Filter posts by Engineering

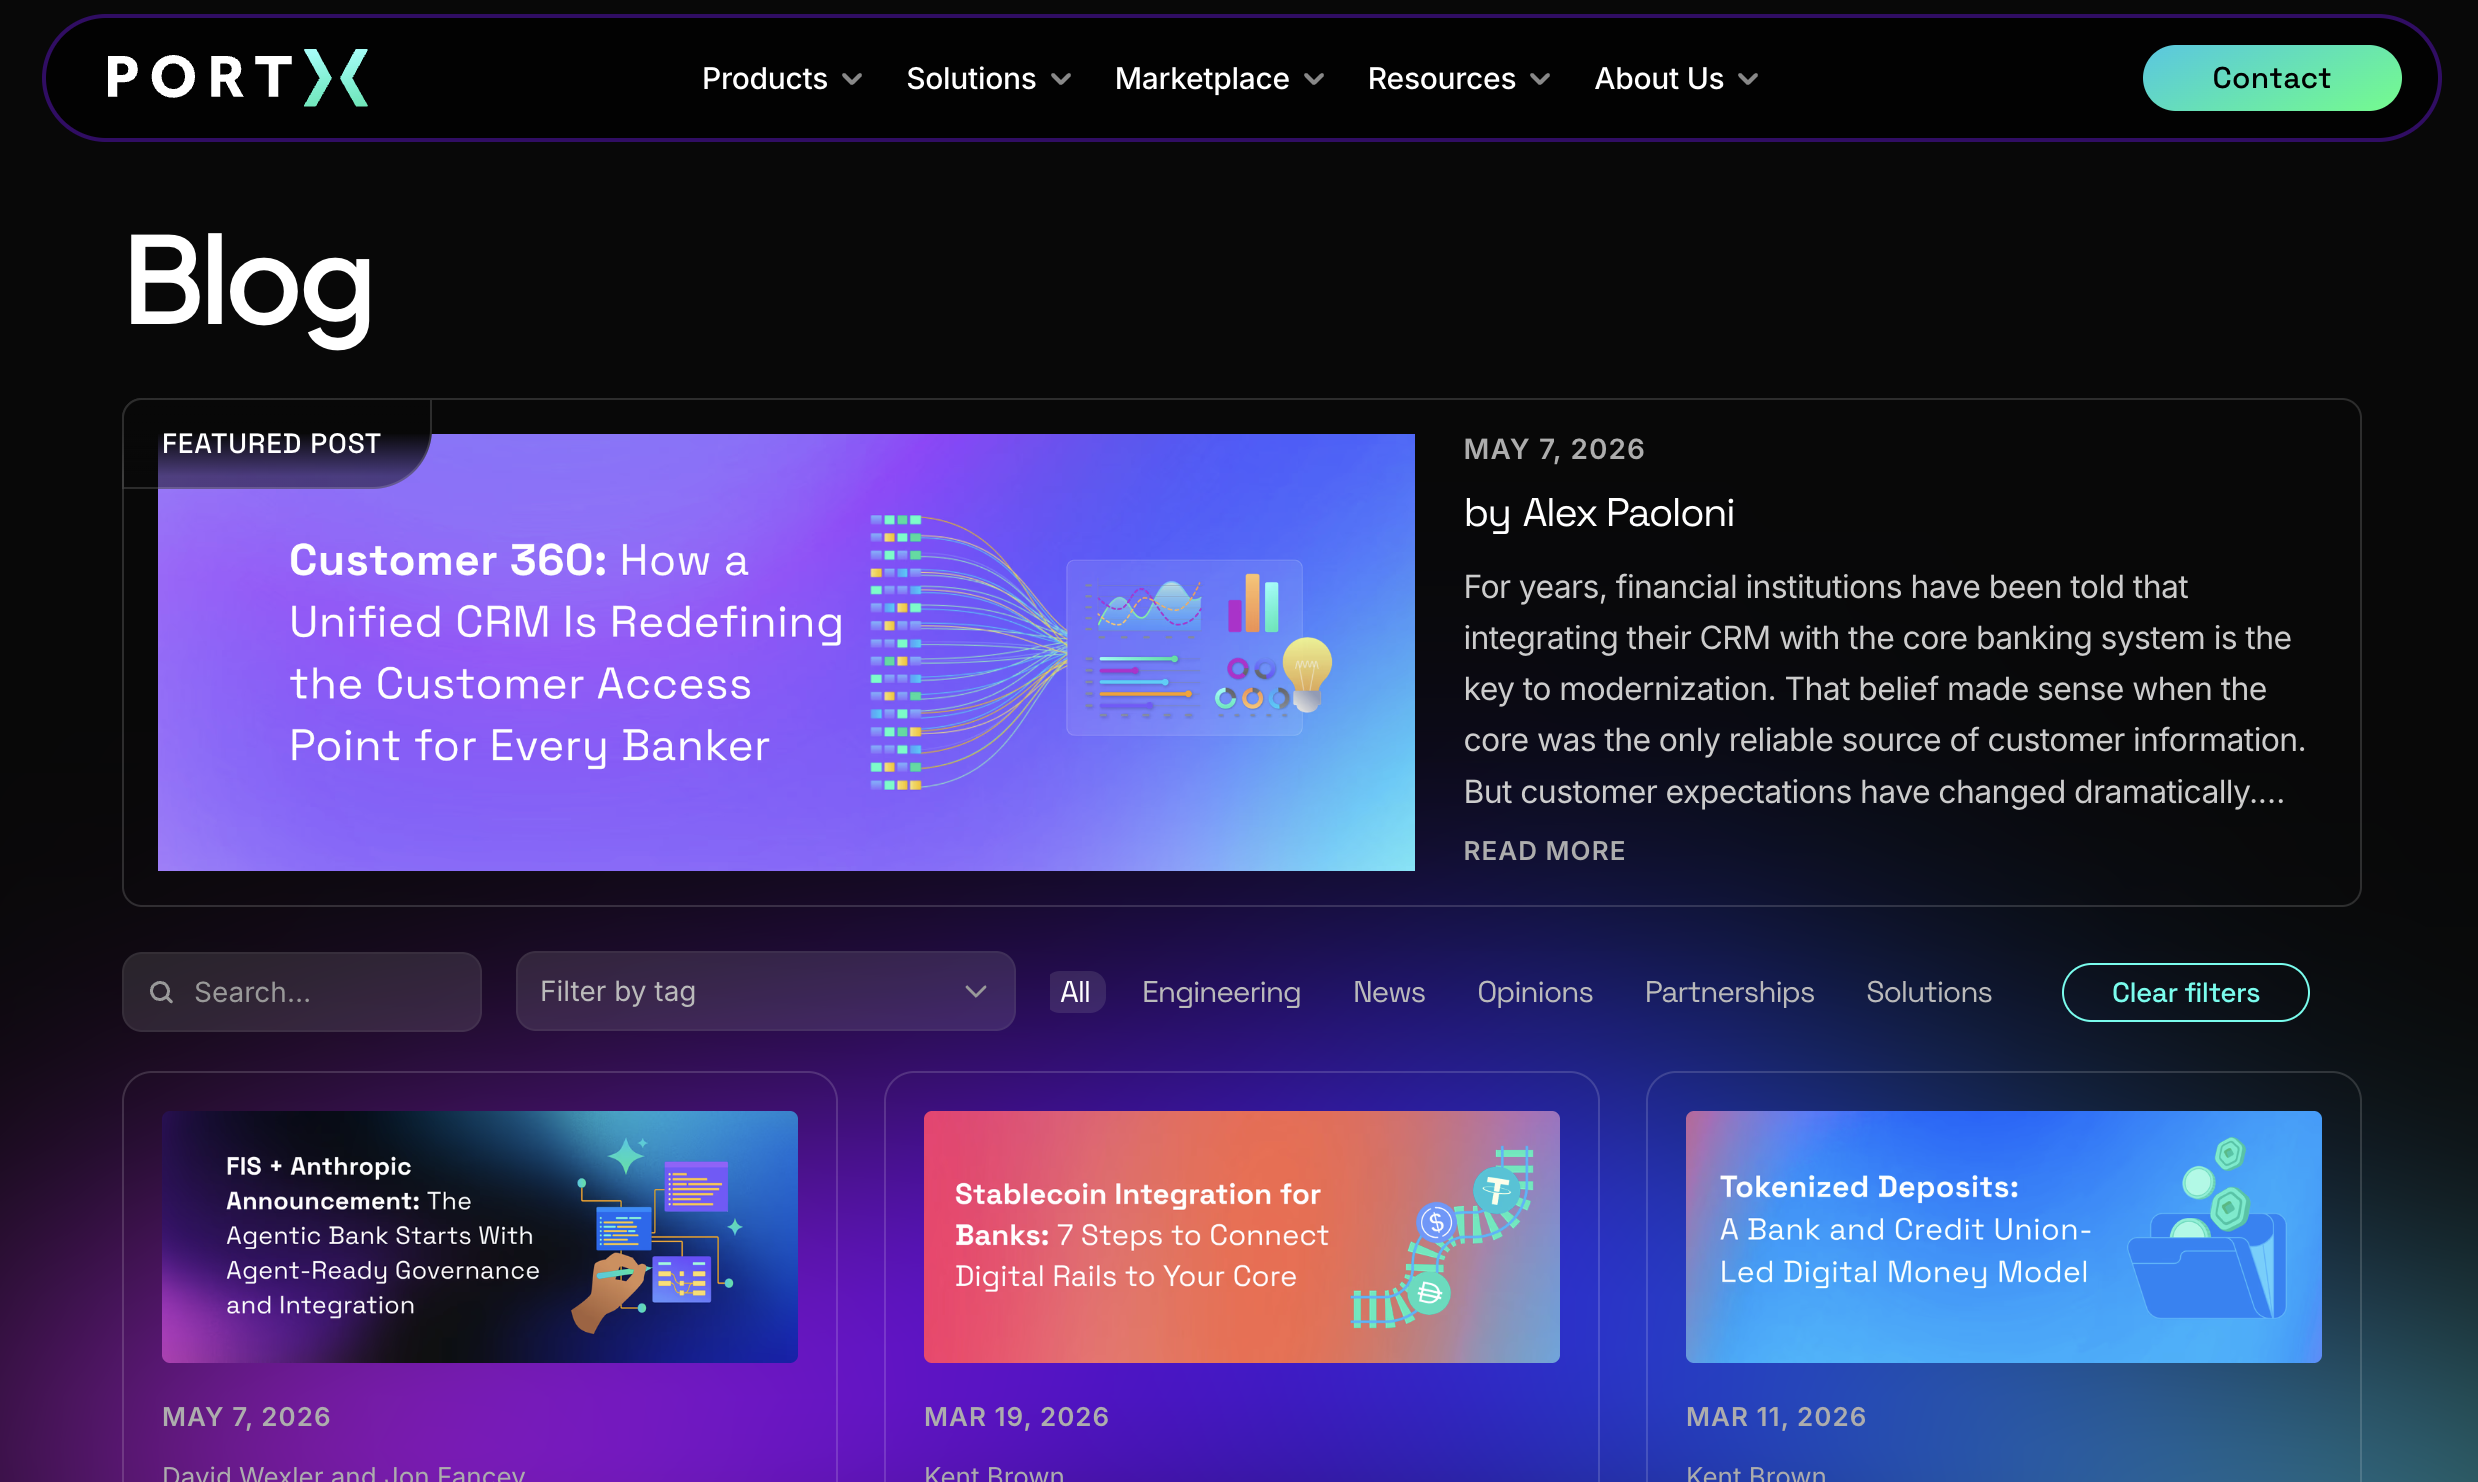pos(1221,992)
